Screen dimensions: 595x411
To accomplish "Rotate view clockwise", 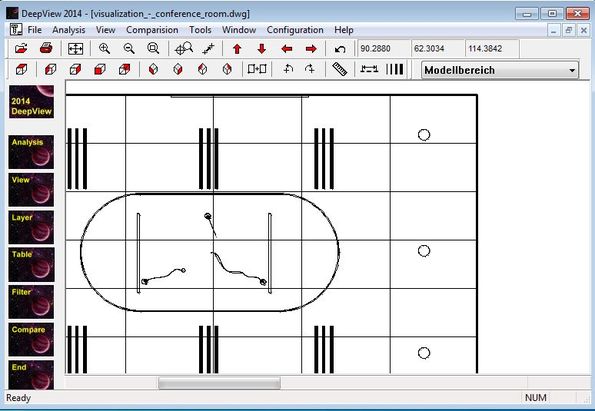I will 310,69.
